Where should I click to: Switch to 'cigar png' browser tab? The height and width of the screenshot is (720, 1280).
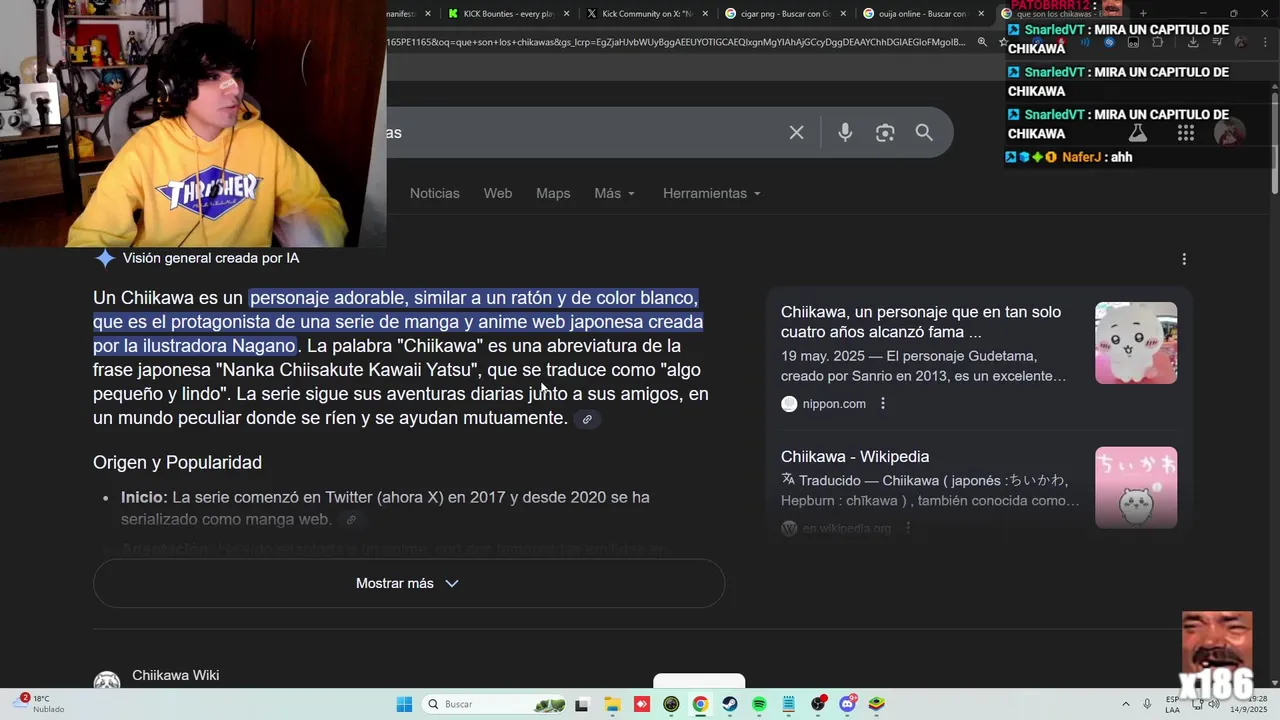coord(785,14)
